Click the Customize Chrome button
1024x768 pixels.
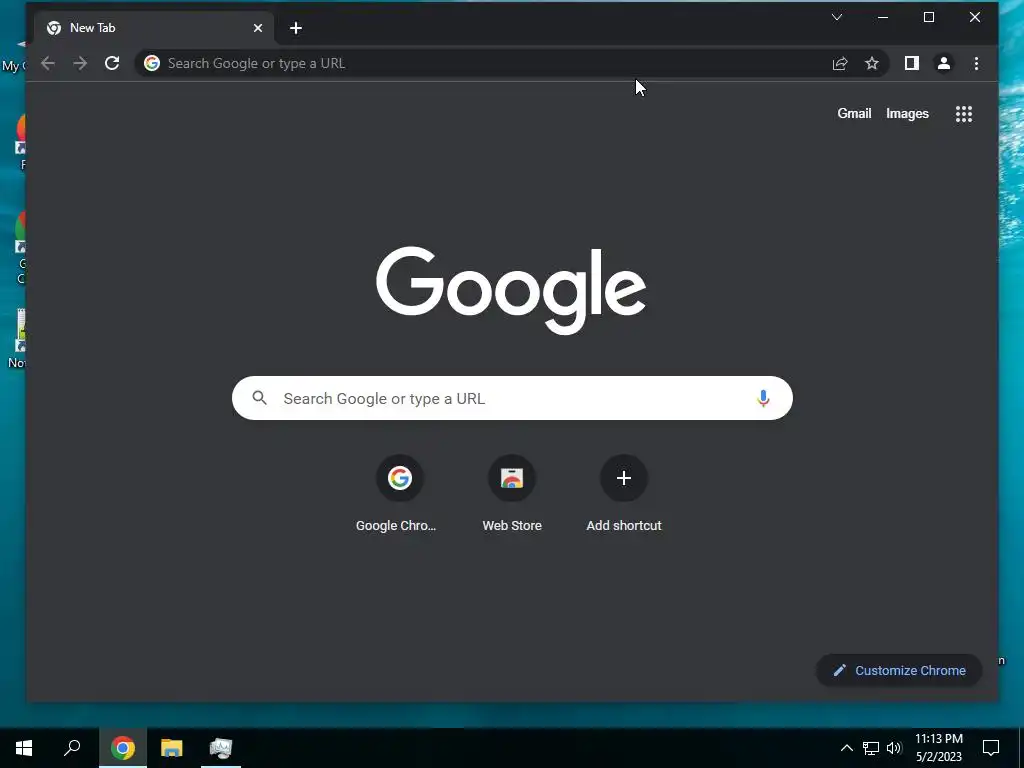click(899, 671)
